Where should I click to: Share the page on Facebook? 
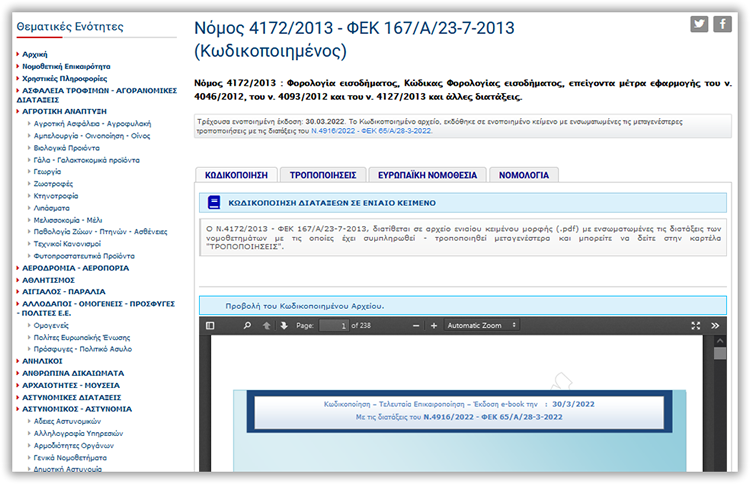pyautogui.click(x=722, y=25)
